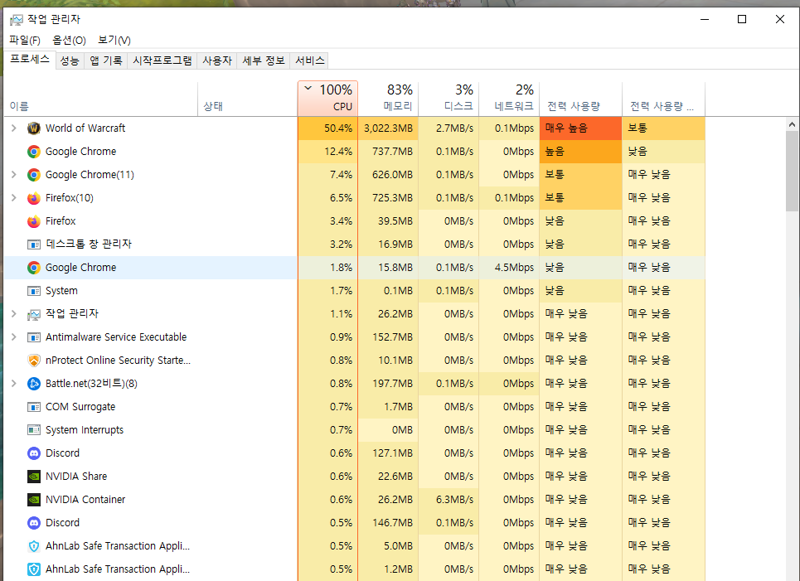Click the Battle.net(32비트) process icon
The height and width of the screenshot is (581, 800).
point(34,384)
